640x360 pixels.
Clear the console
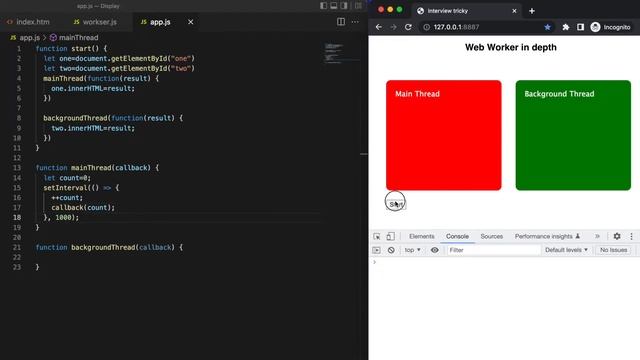point(391,250)
